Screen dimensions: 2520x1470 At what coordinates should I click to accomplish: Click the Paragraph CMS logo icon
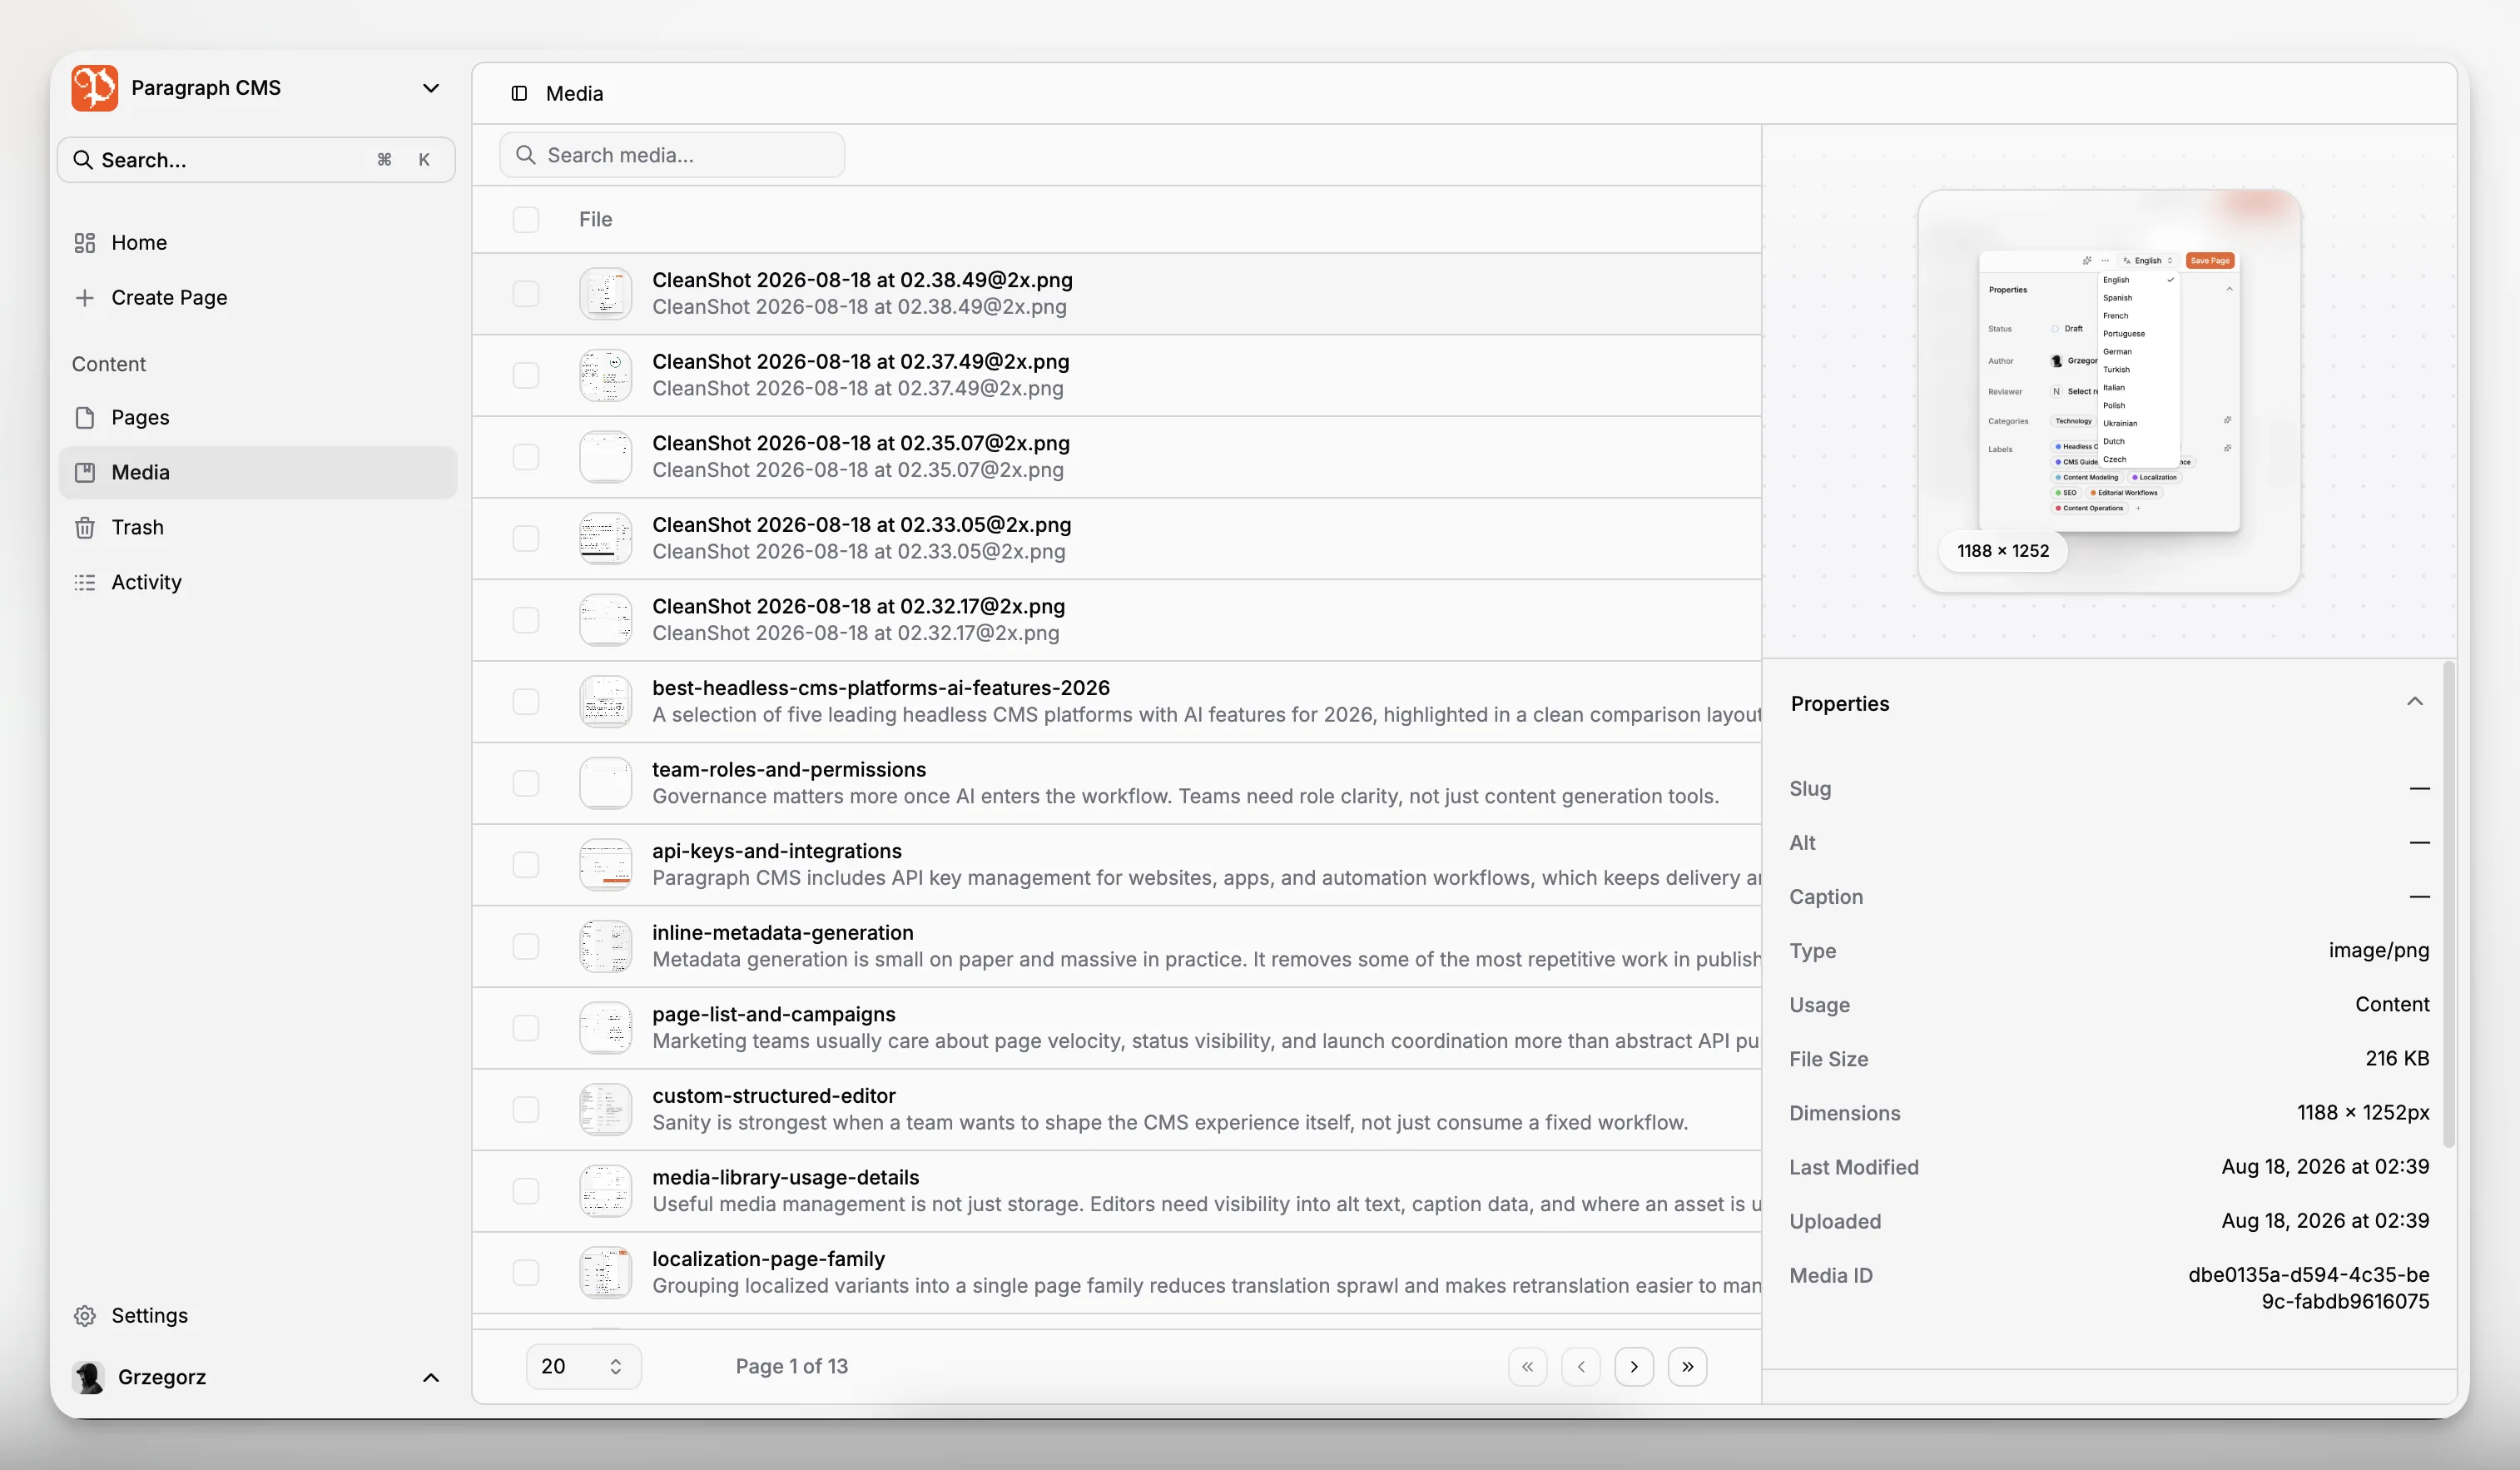coord(95,88)
